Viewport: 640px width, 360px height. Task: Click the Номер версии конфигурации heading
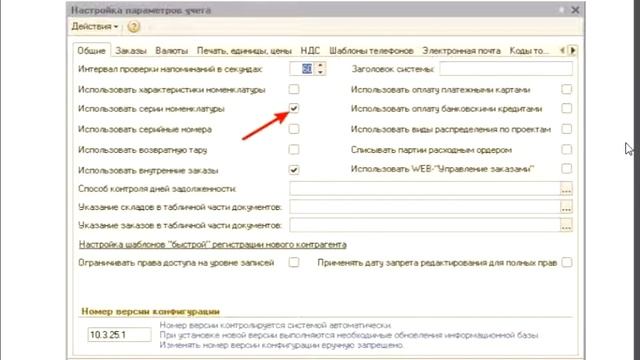[151, 311]
